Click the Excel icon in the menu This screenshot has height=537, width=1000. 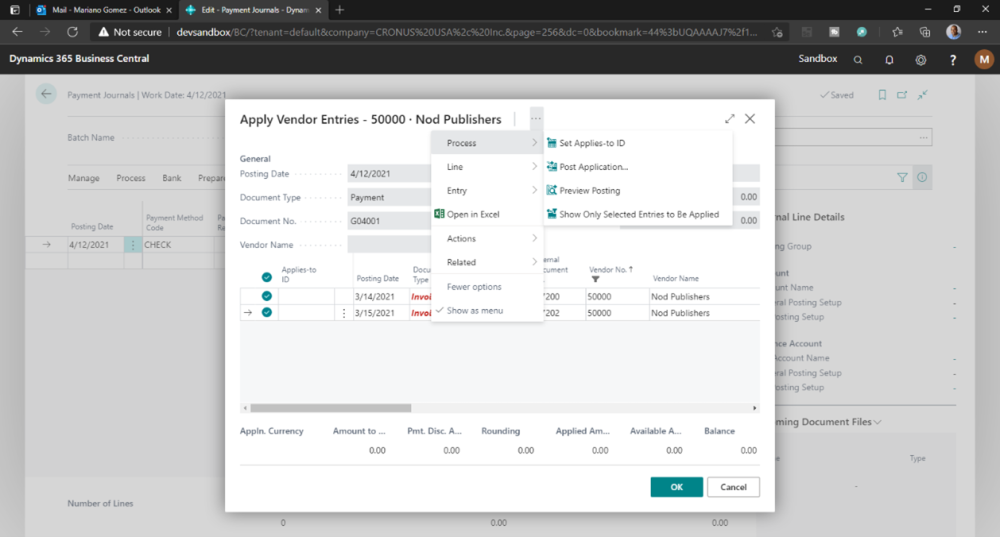tap(439, 214)
